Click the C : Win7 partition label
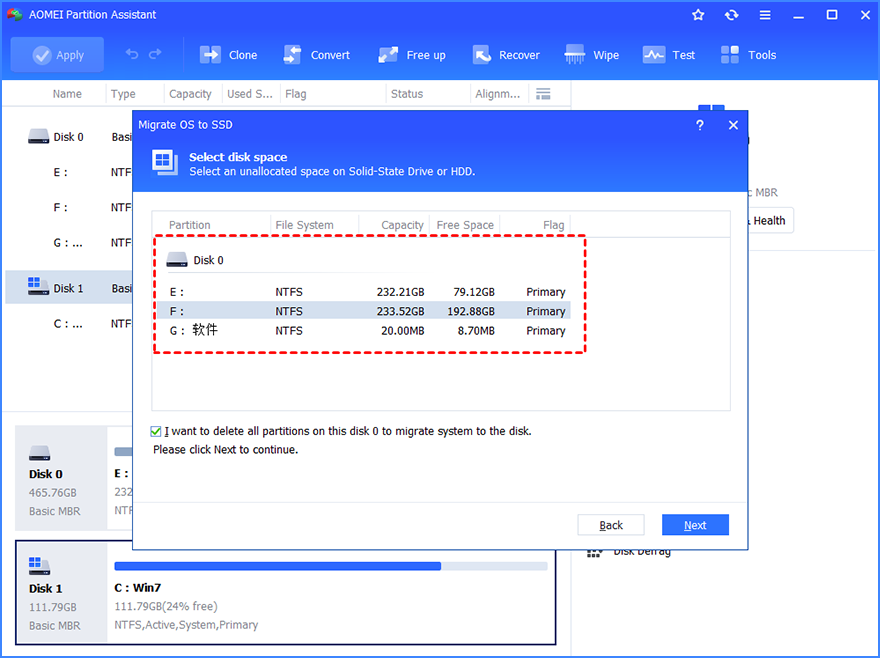This screenshot has width=880, height=658. (x=138, y=588)
